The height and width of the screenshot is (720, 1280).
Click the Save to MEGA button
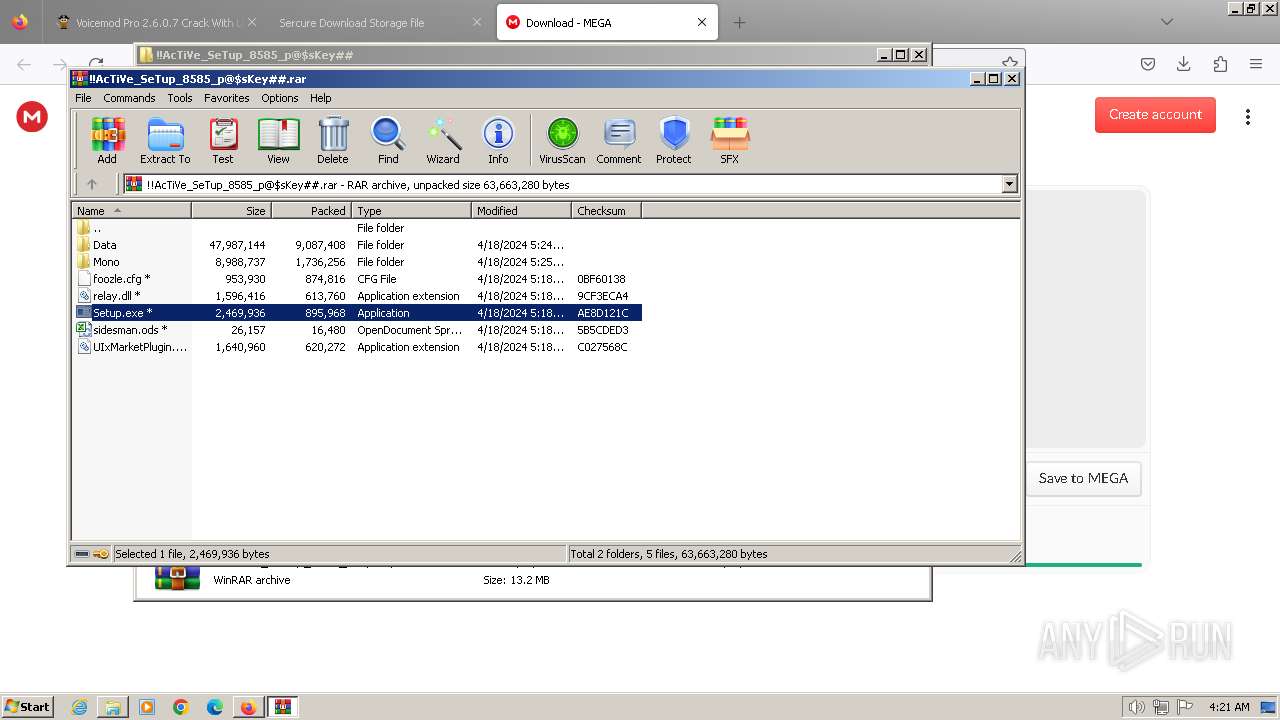click(x=1083, y=478)
